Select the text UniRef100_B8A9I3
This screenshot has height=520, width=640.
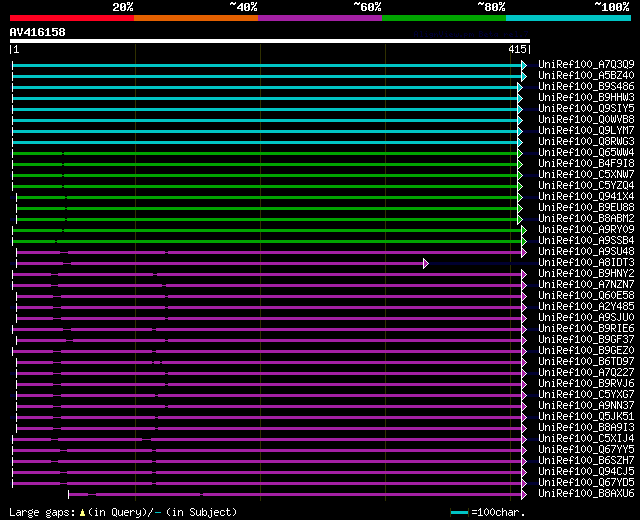click(x=586, y=428)
